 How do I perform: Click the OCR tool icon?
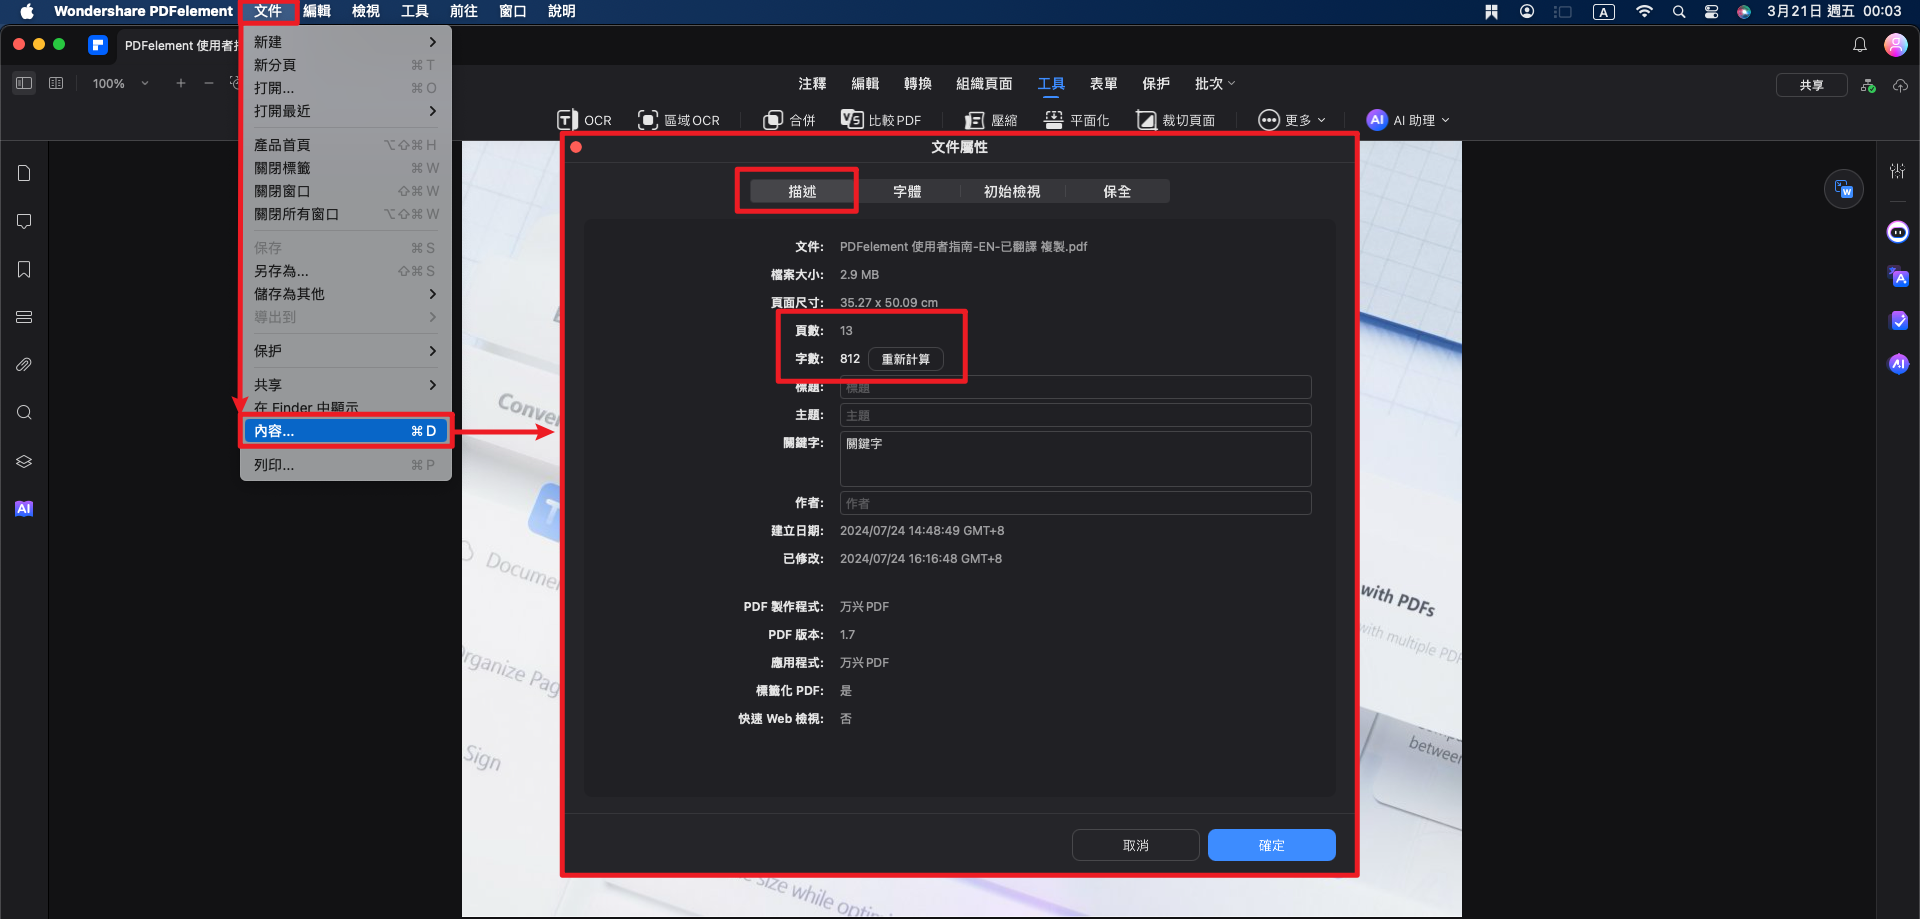click(x=567, y=120)
